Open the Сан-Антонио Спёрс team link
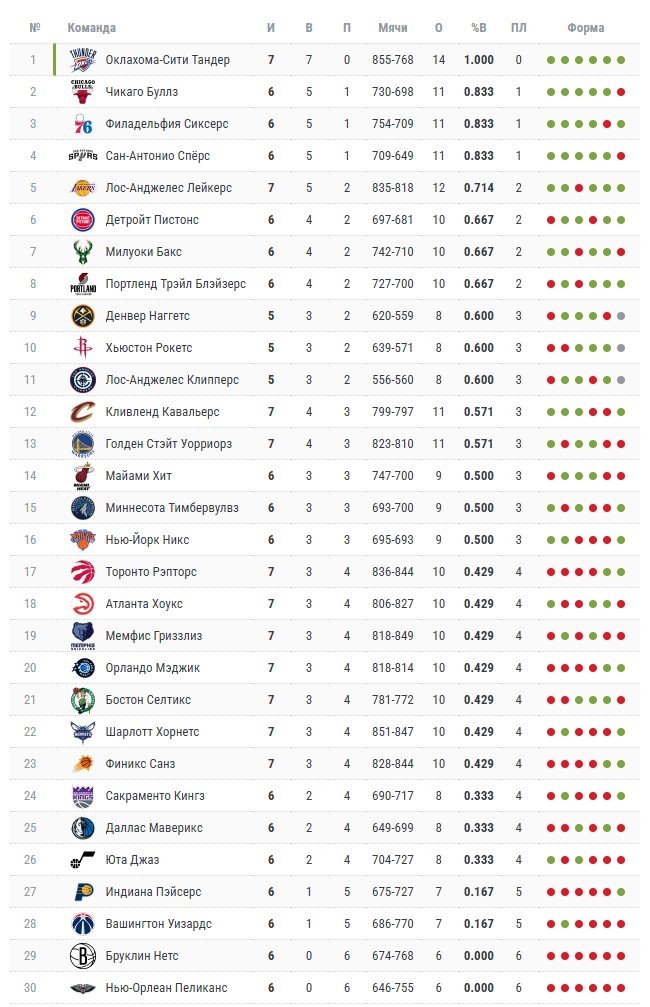 coord(158,156)
